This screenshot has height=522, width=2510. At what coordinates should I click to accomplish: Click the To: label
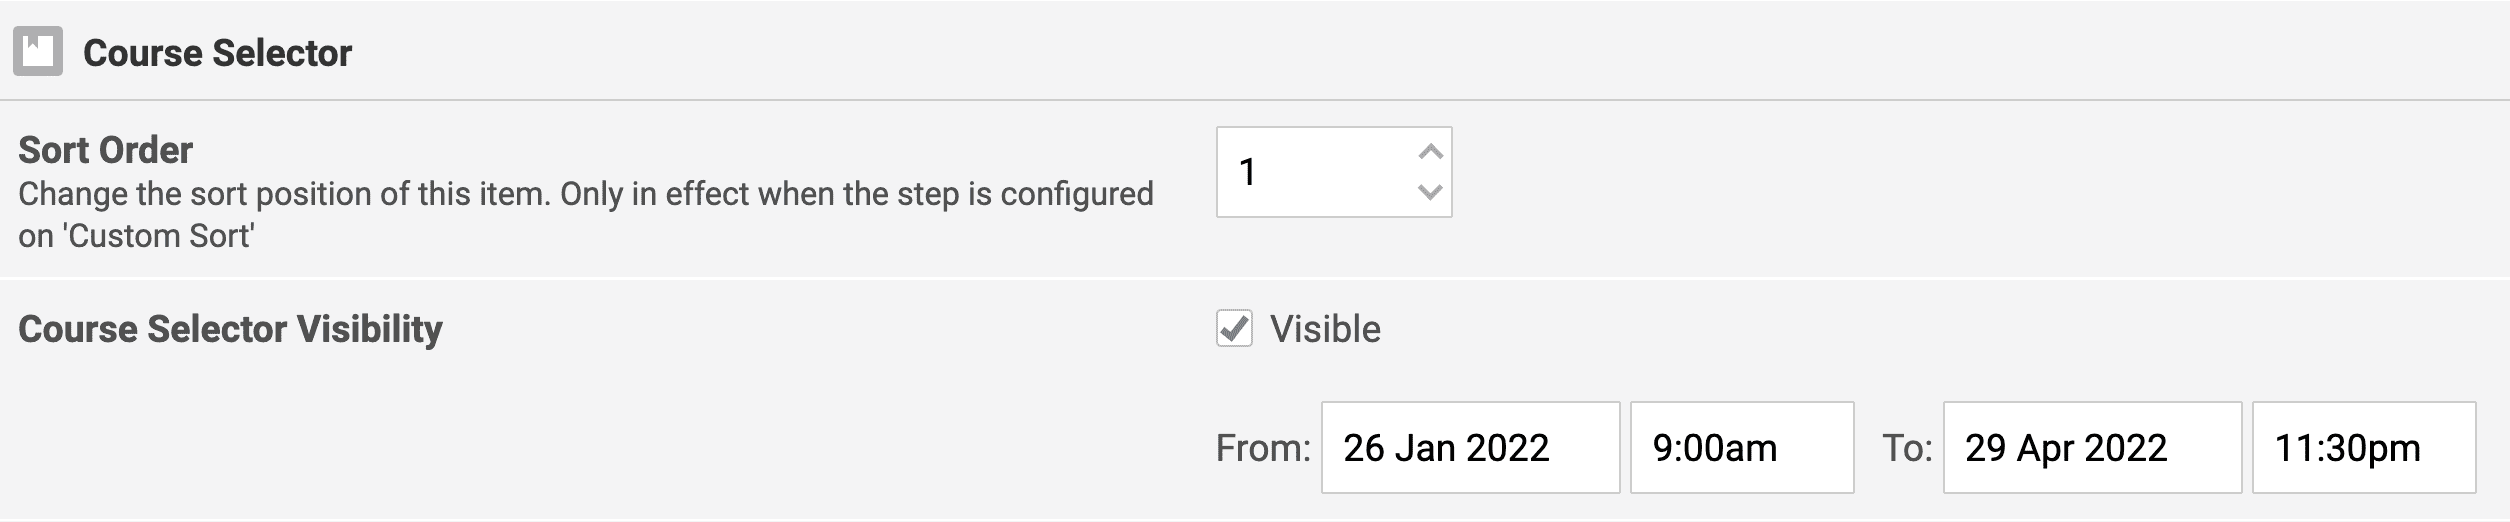1906,448
